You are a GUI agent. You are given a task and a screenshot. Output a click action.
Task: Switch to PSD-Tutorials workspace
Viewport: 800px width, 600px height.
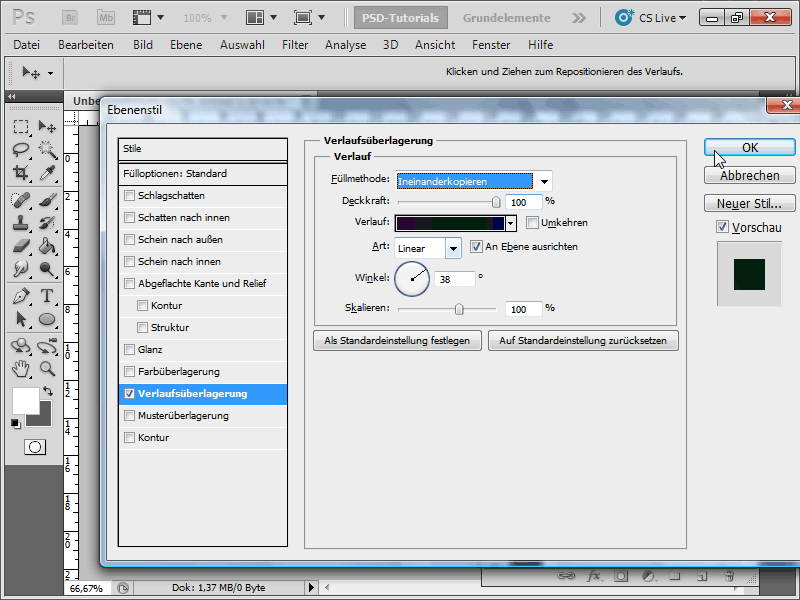pyautogui.click(x=401, y=18)
